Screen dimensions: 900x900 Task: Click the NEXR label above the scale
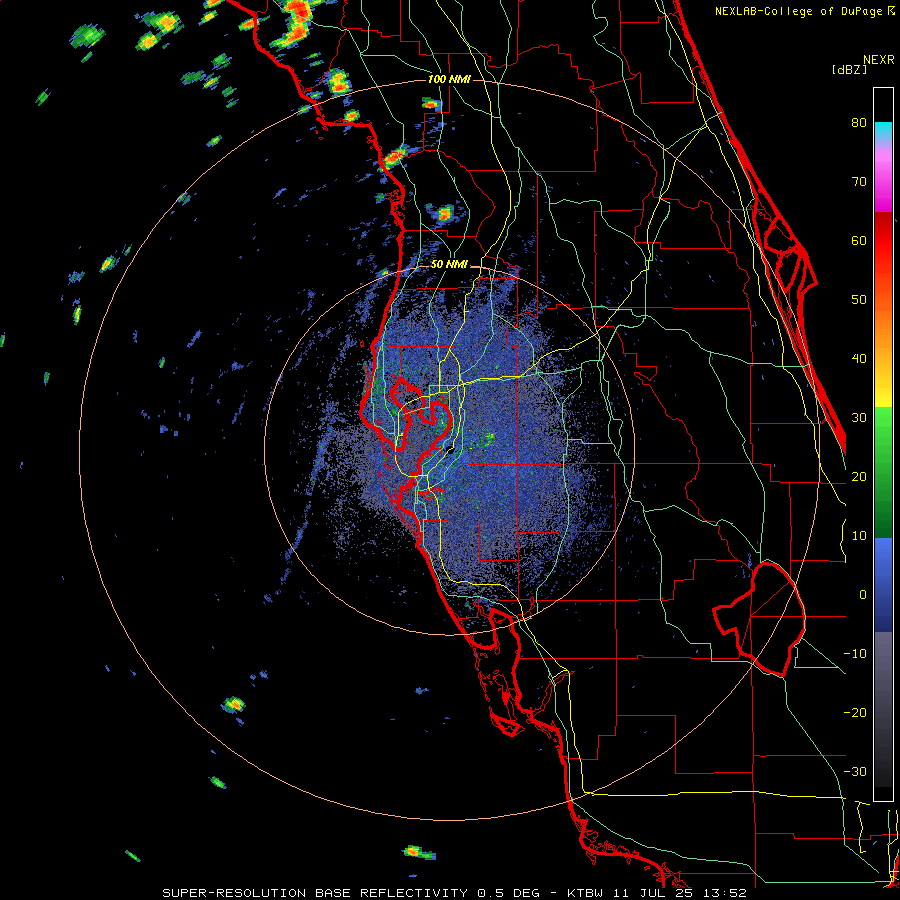pyautogui.click(x=879, y=60)
